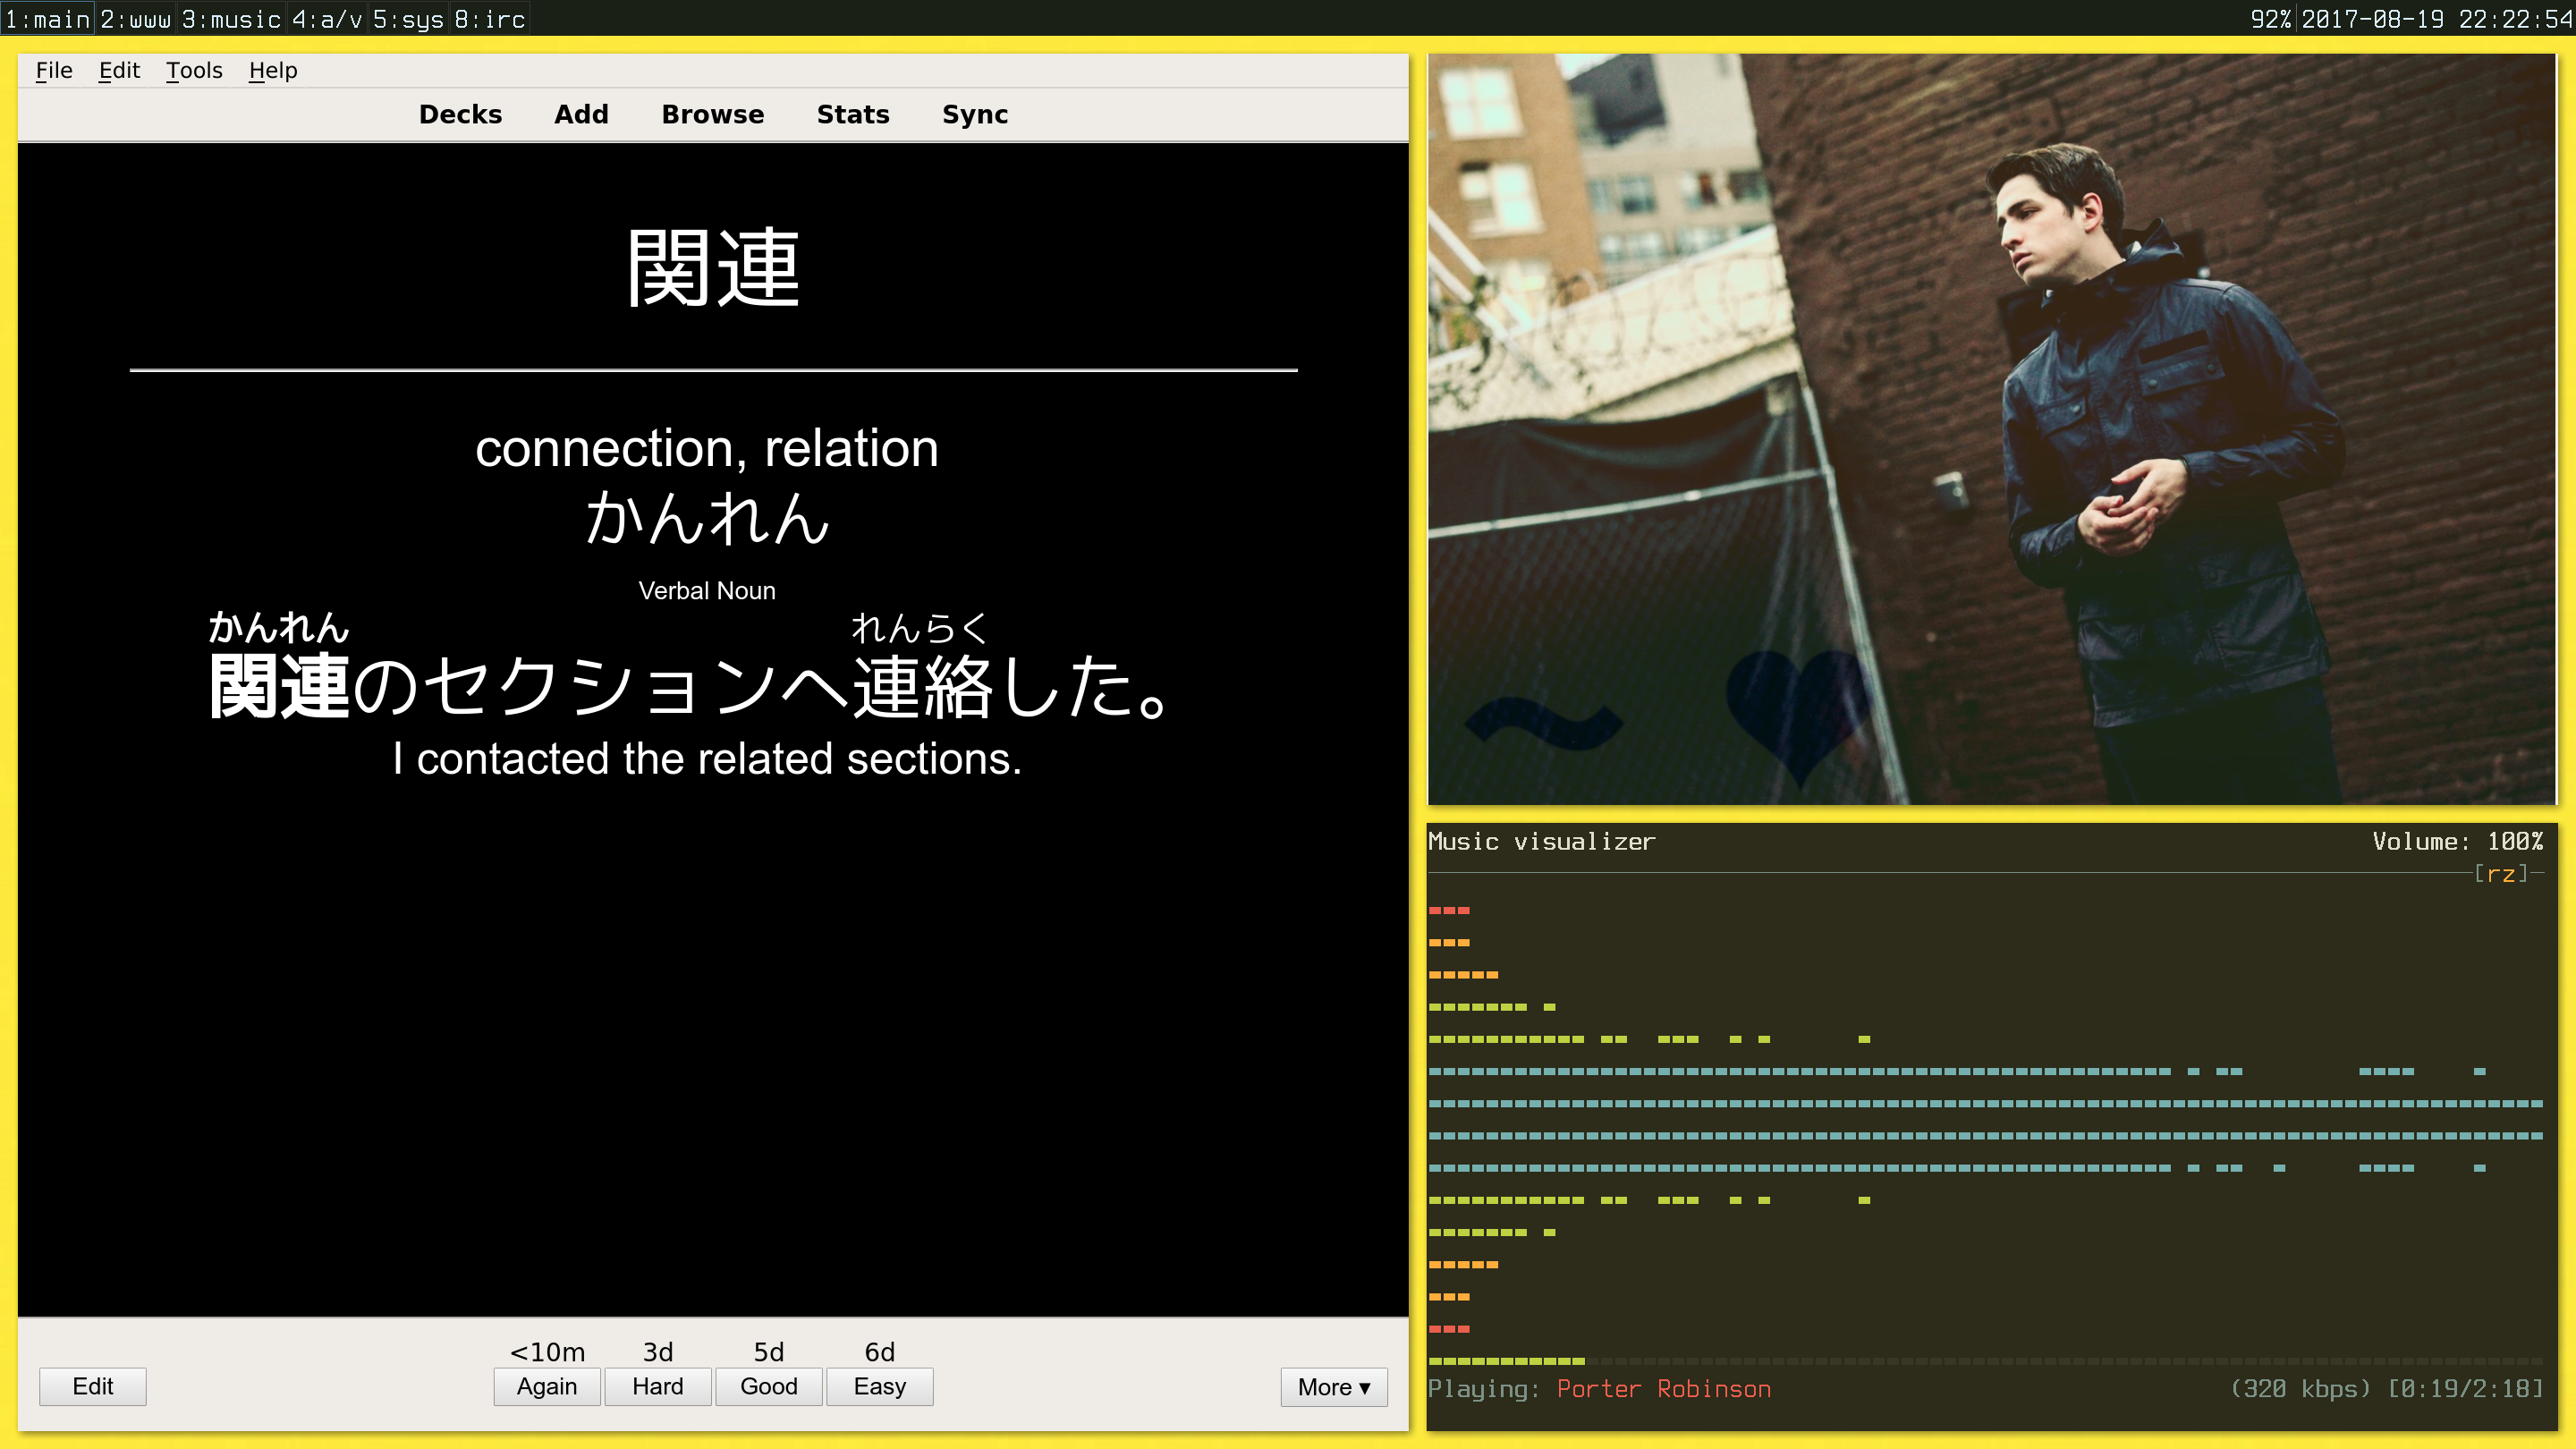Go to the Decks screen

[460, 114]
